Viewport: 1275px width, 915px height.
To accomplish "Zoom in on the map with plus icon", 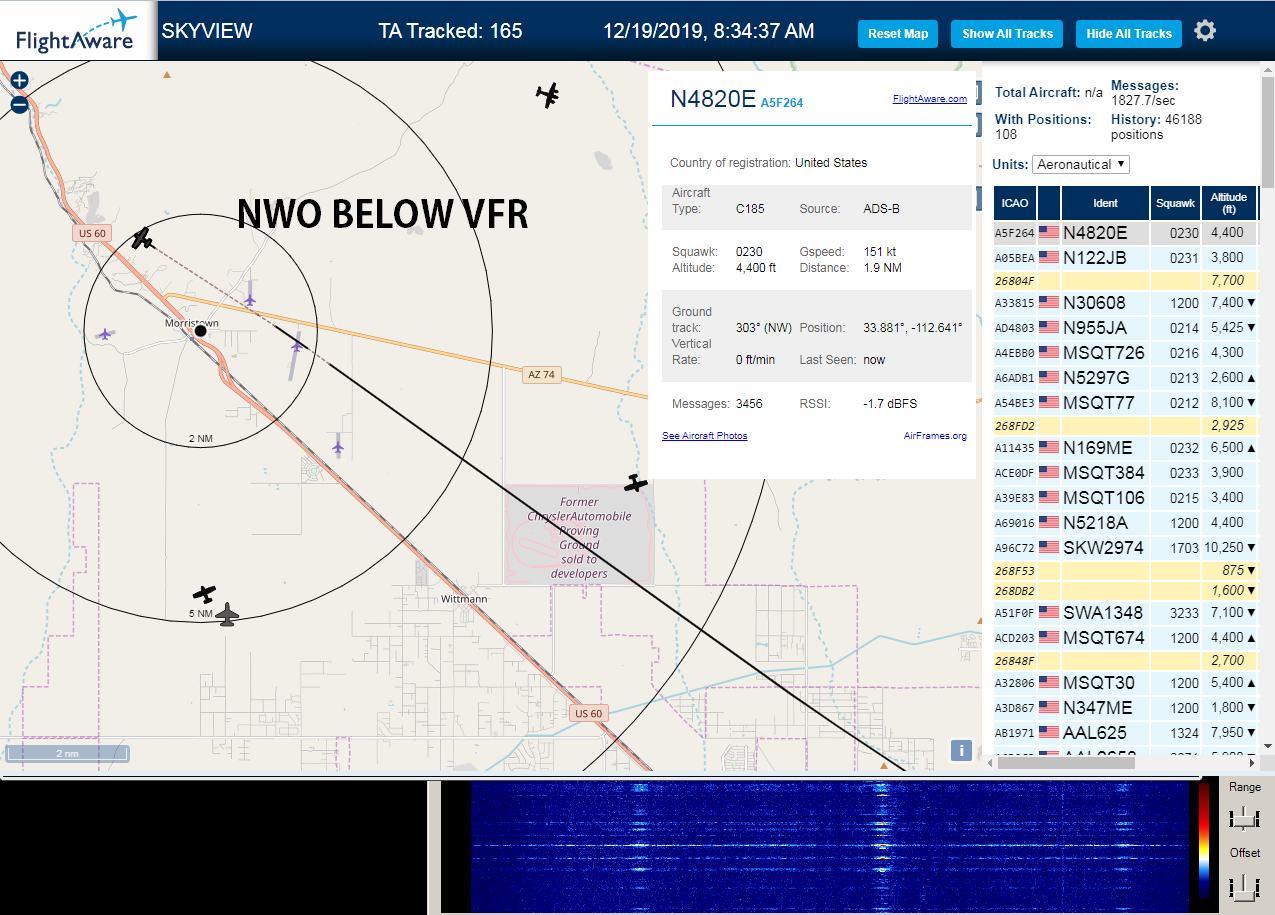I will coord(19,81).
